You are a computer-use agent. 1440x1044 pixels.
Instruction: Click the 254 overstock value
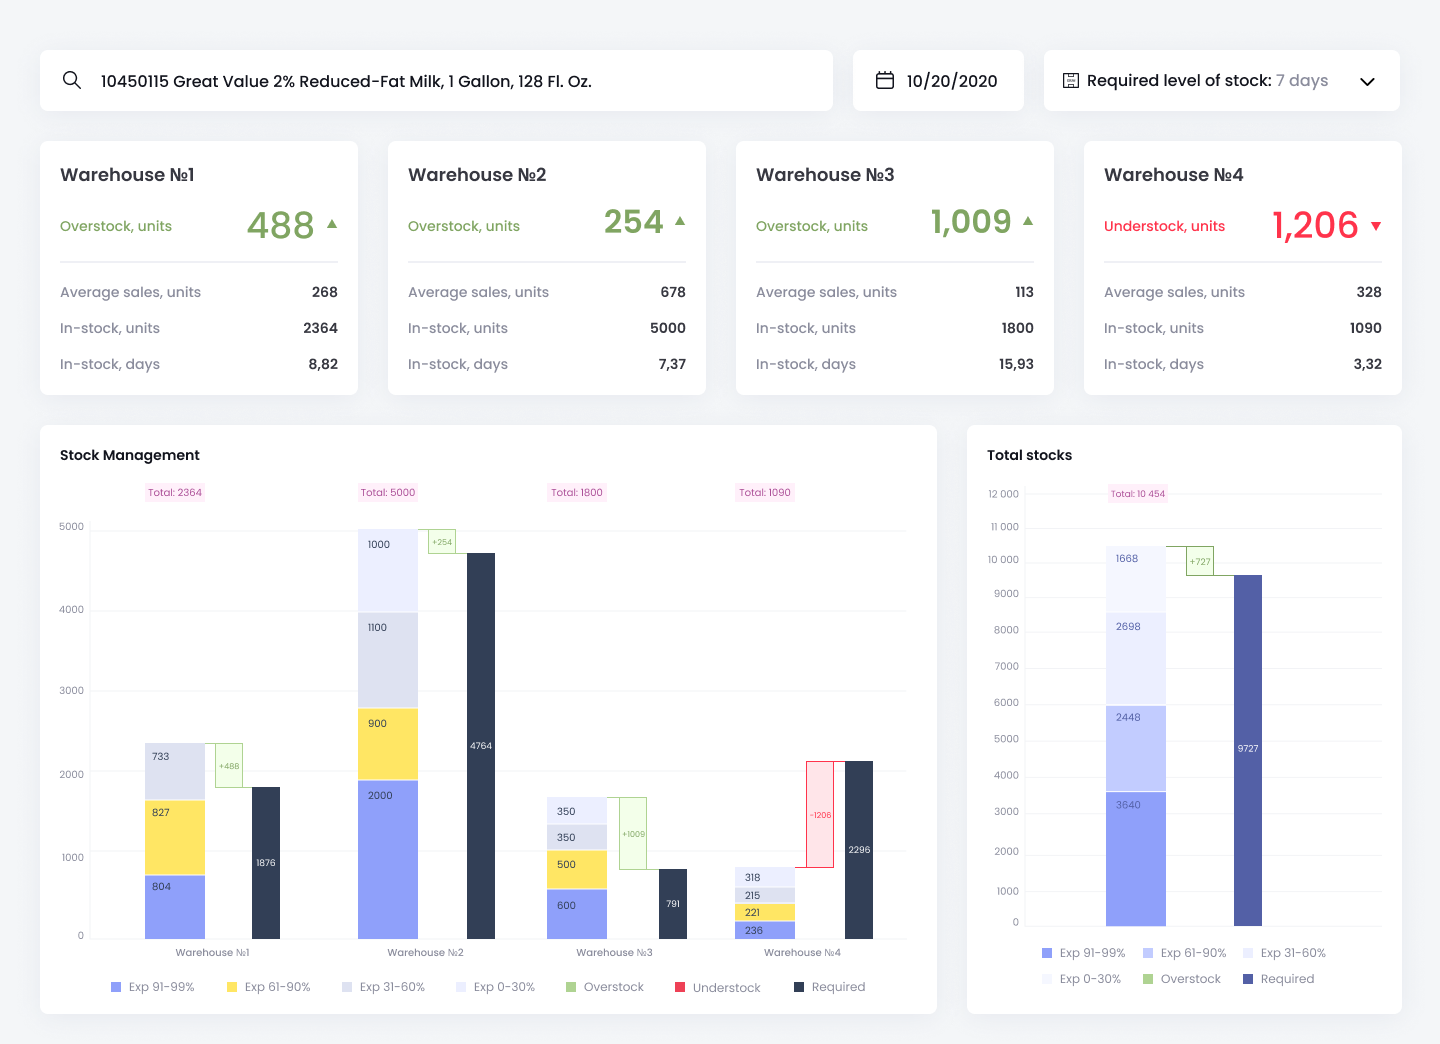[634, 221]
